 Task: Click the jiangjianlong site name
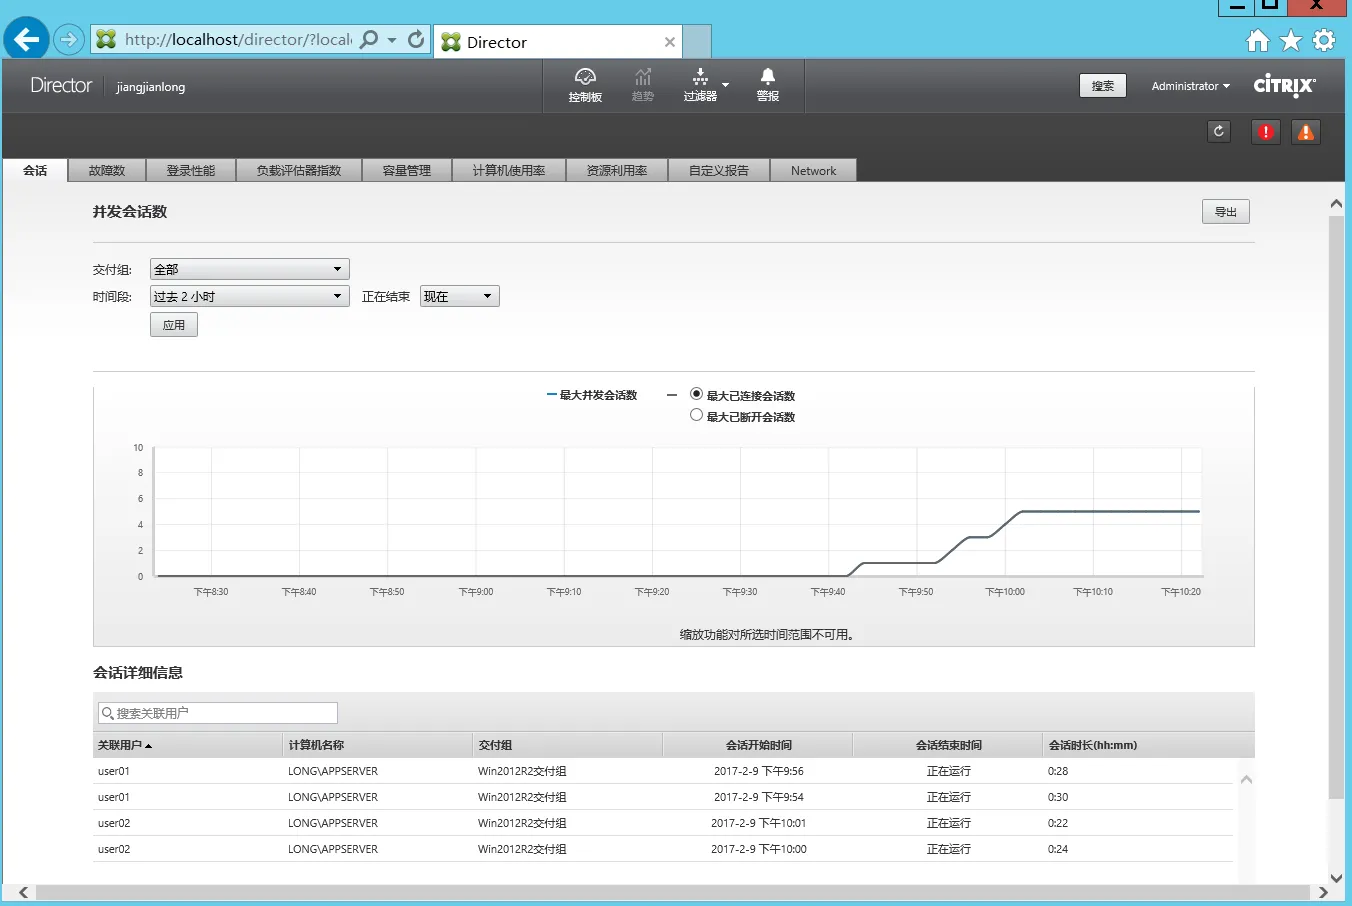coord(151,87)
